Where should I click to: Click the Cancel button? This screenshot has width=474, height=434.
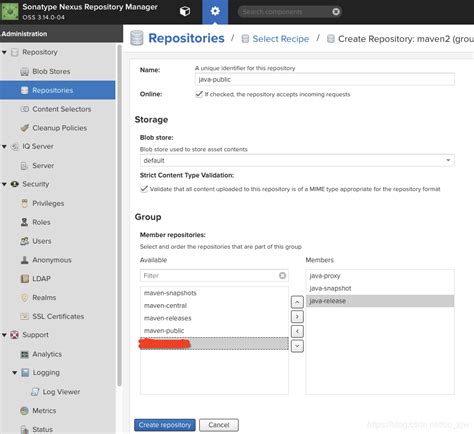point(219,425)
